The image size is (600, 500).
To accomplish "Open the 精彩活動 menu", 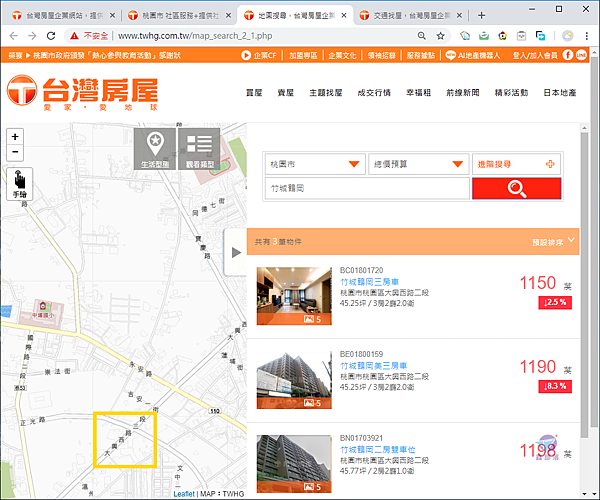I will [511, 93].
